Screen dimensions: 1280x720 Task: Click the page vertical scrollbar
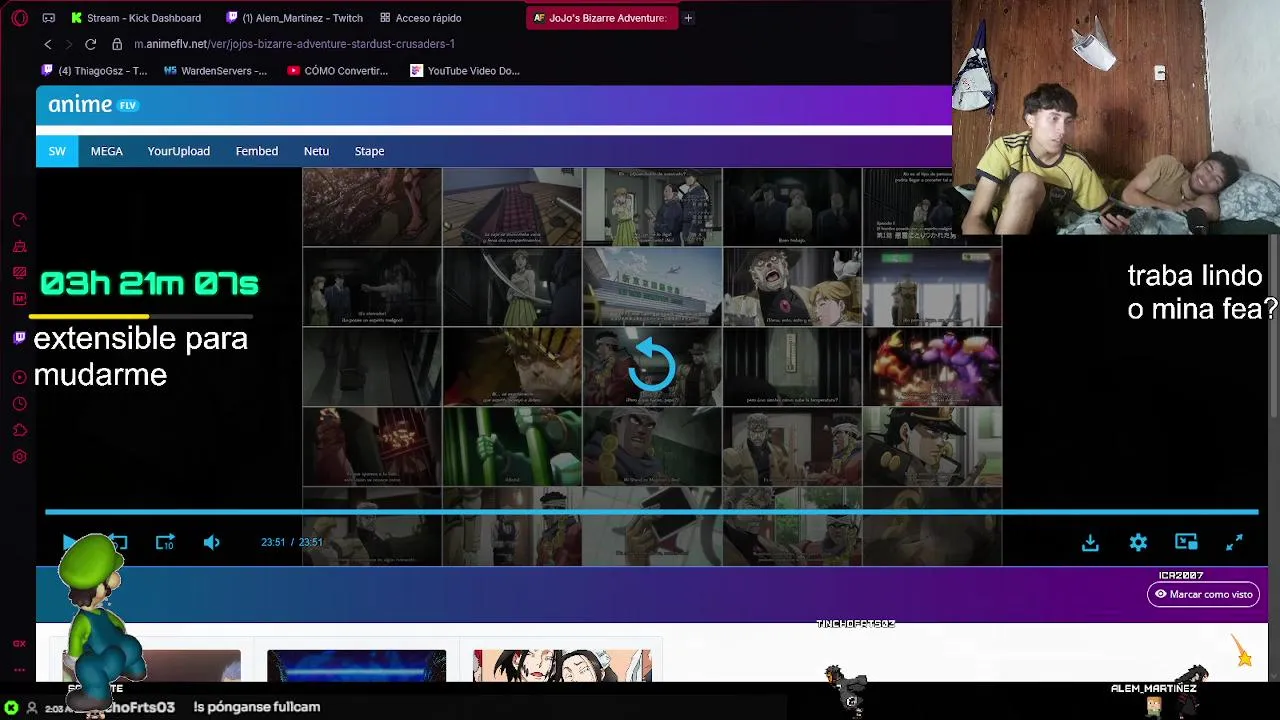pyautogui.click(x=1274, y=327)
